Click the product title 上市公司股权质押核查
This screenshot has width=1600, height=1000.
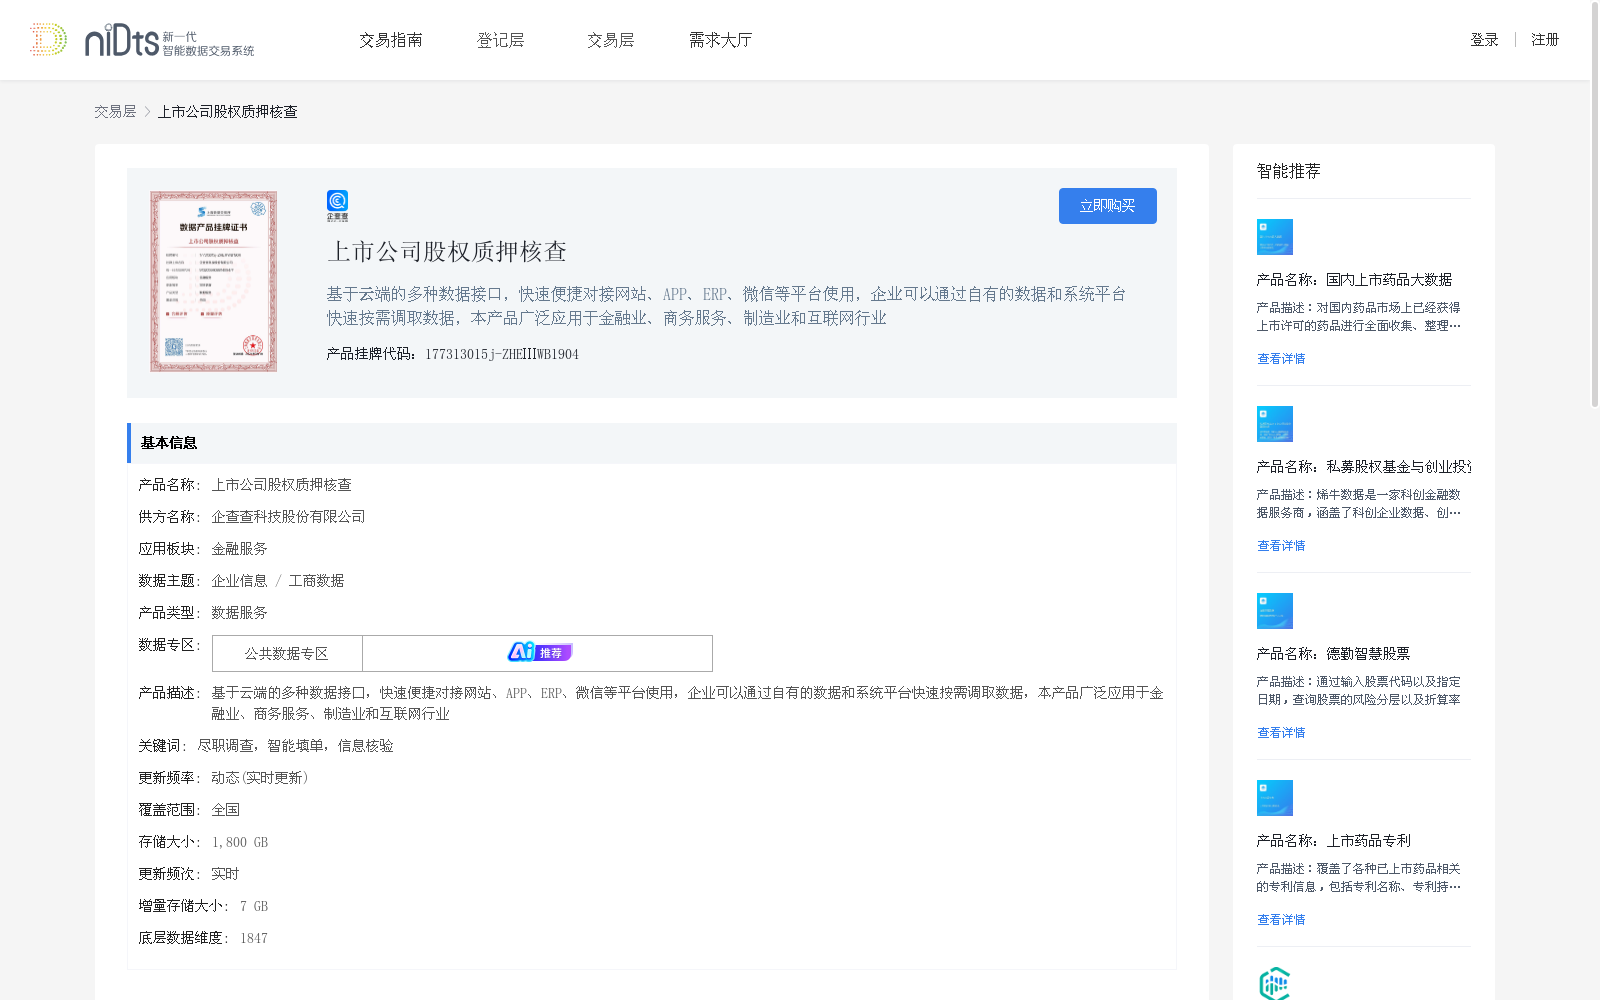coord(447,252)
